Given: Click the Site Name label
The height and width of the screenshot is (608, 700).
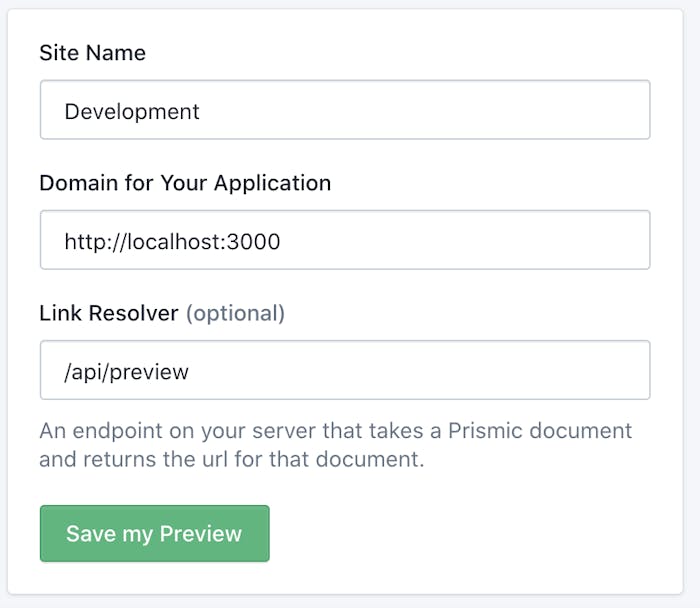Looking at the screenshot, I should click(92, 53).
